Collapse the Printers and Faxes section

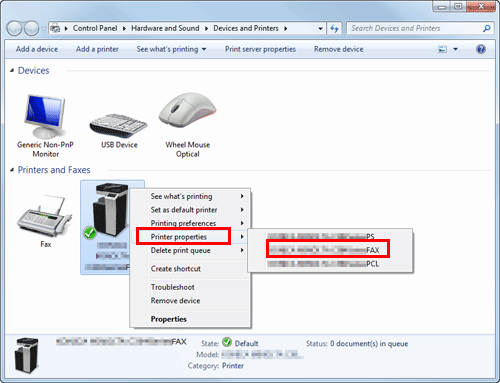point(12,170)
